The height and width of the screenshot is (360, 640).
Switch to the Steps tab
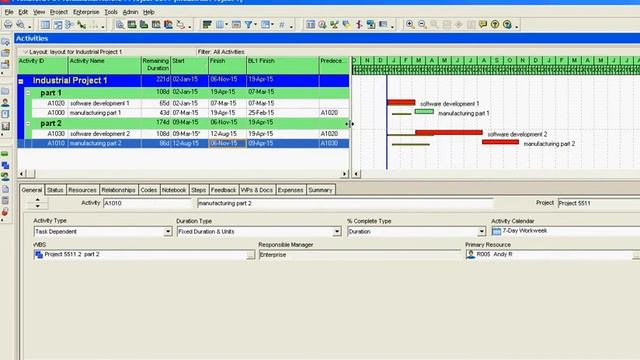[x=199, y=190]
